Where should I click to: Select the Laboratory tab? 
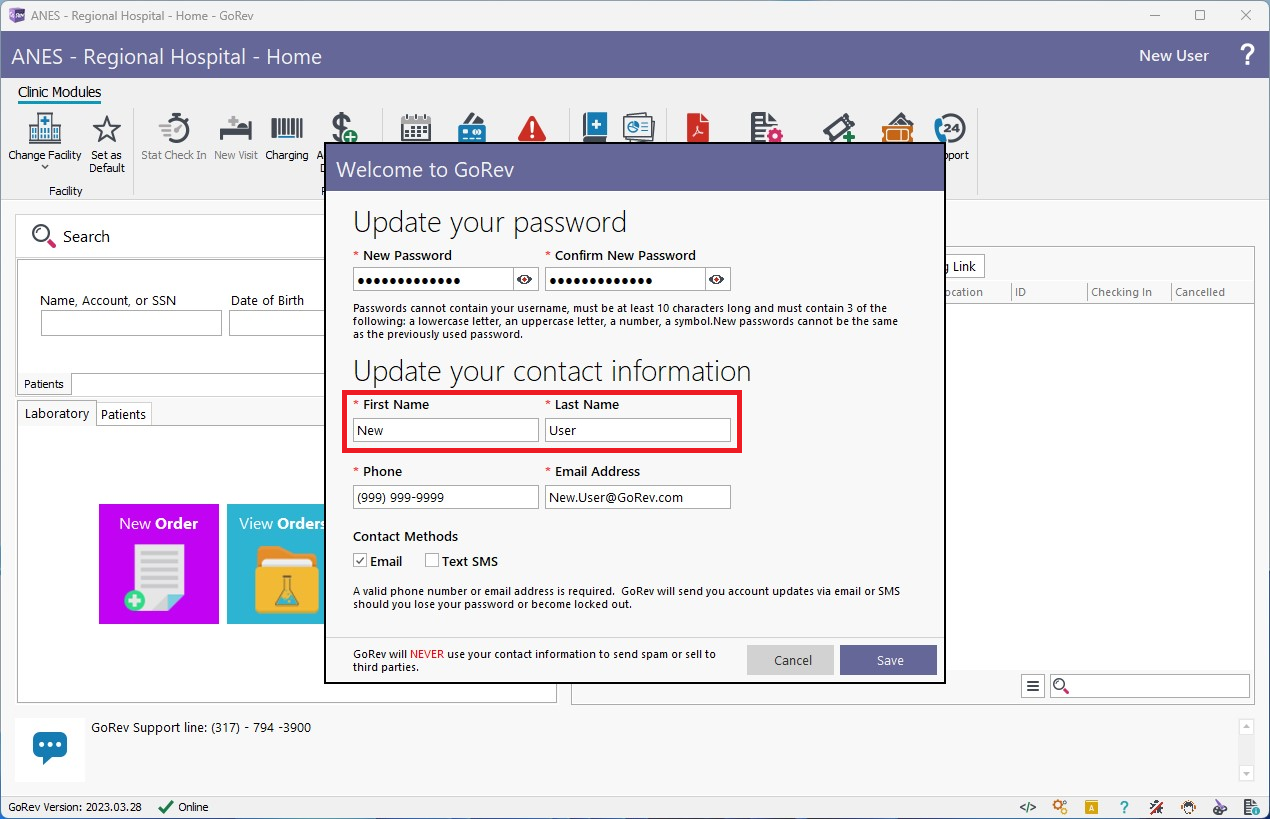coord(57,414)
